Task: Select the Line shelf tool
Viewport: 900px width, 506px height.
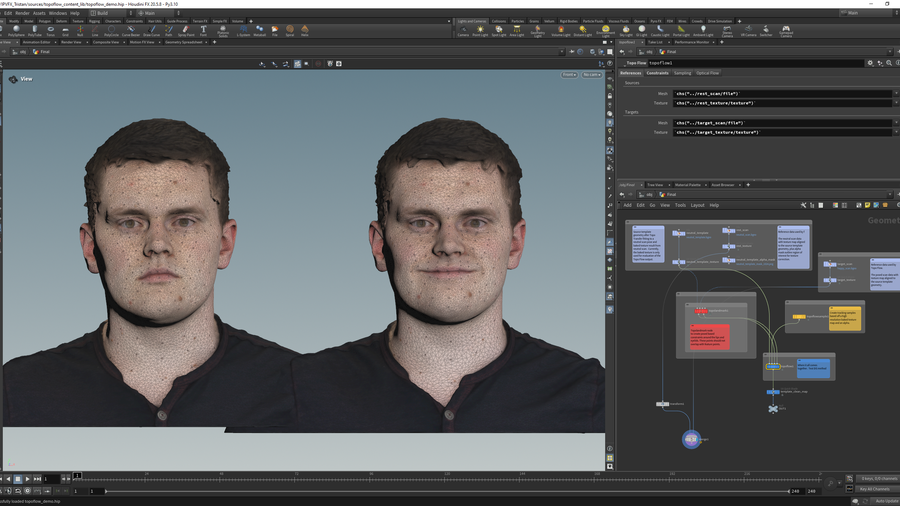Action: (95, 30)
